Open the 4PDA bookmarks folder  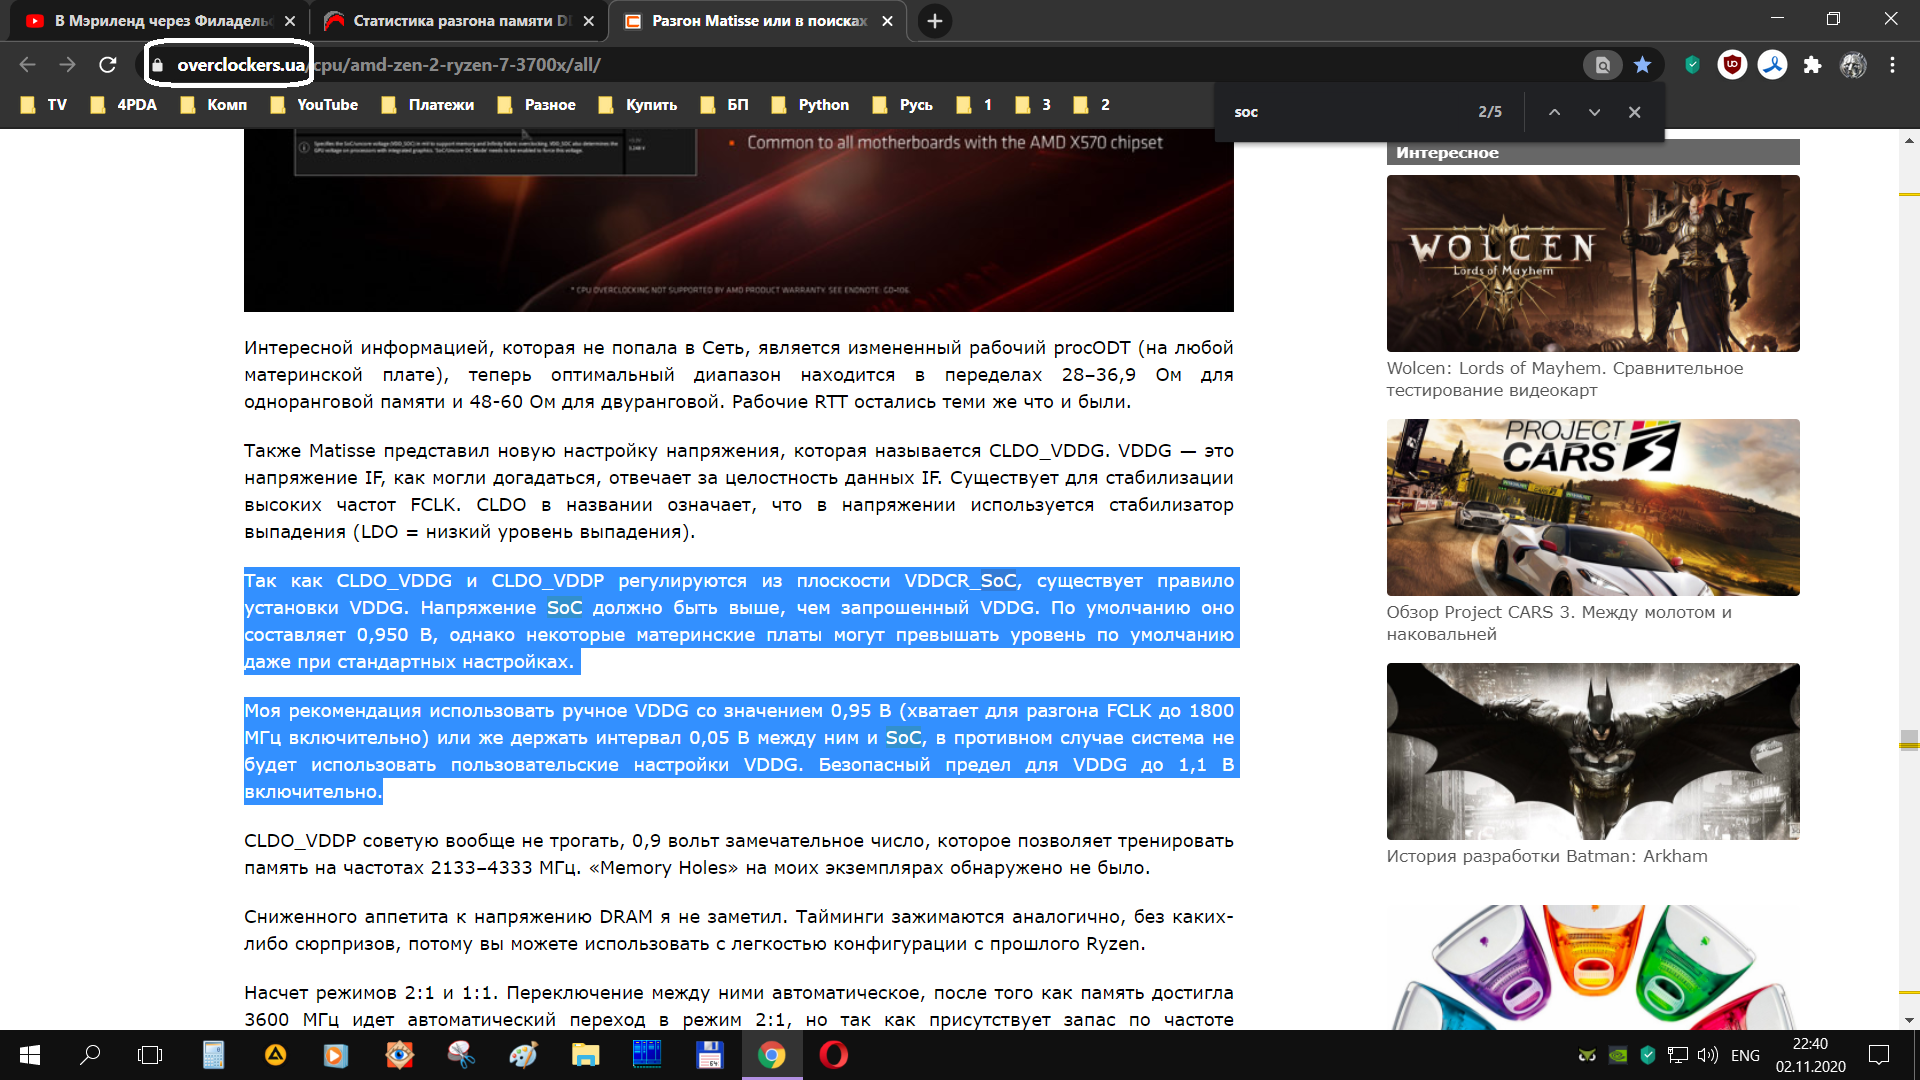124,105
